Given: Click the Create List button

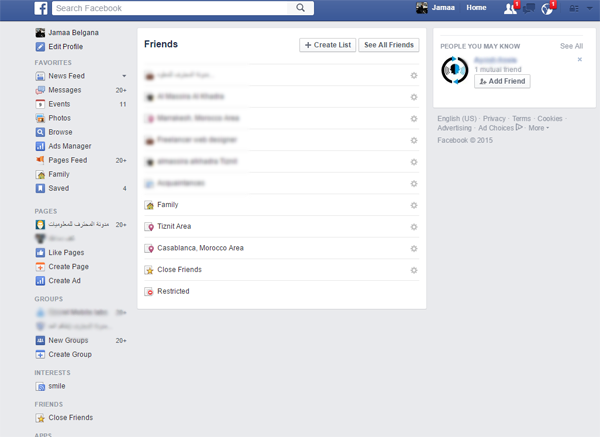Looking at the screenshot, I should (x=328, y=45).
